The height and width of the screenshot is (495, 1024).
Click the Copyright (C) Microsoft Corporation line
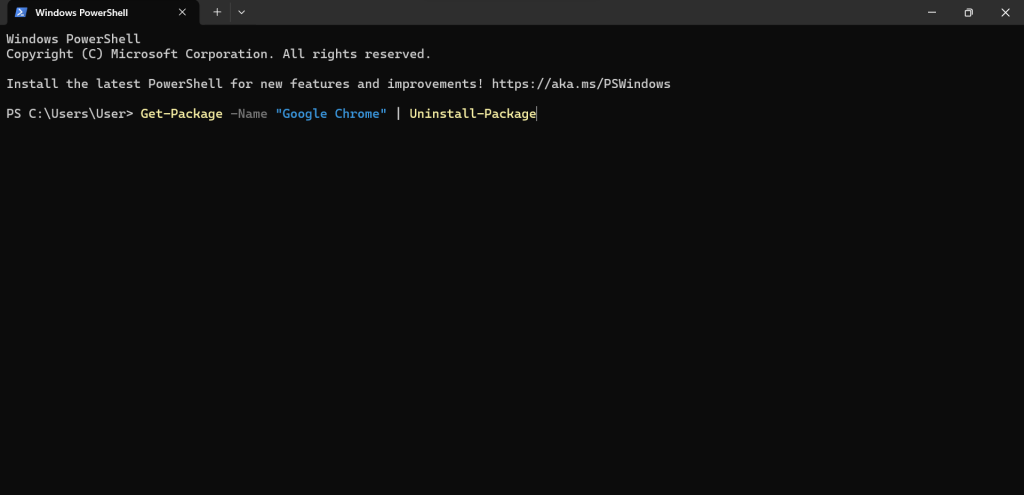(219, 54)
